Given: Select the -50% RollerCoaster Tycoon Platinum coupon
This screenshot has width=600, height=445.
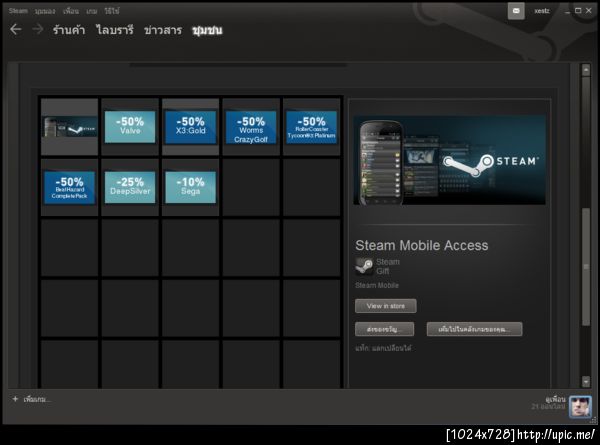Looking at the screenshot, I should 311,127.
